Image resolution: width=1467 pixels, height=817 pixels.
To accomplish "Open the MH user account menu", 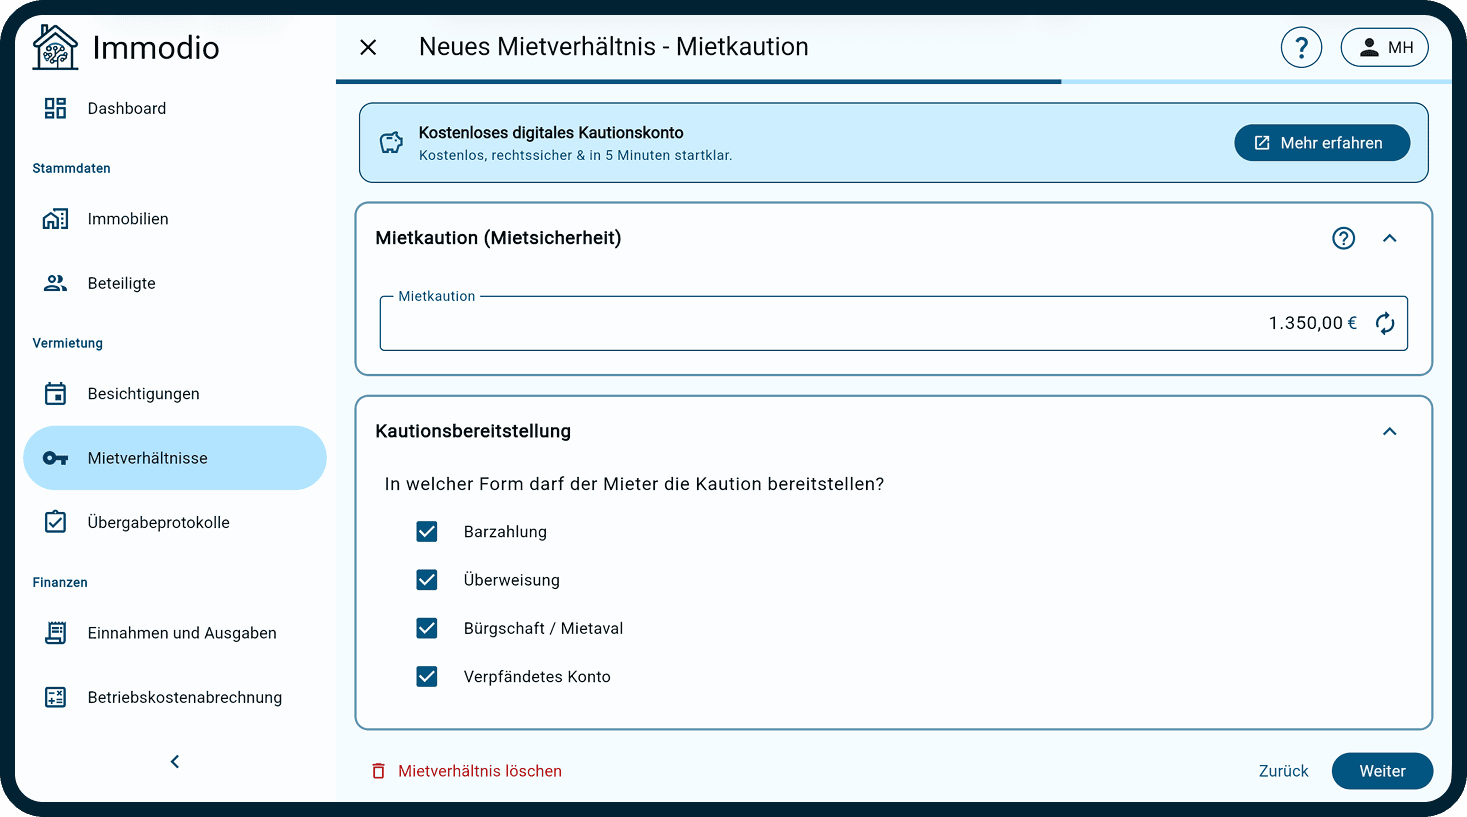I will [x=1384, y=47].
